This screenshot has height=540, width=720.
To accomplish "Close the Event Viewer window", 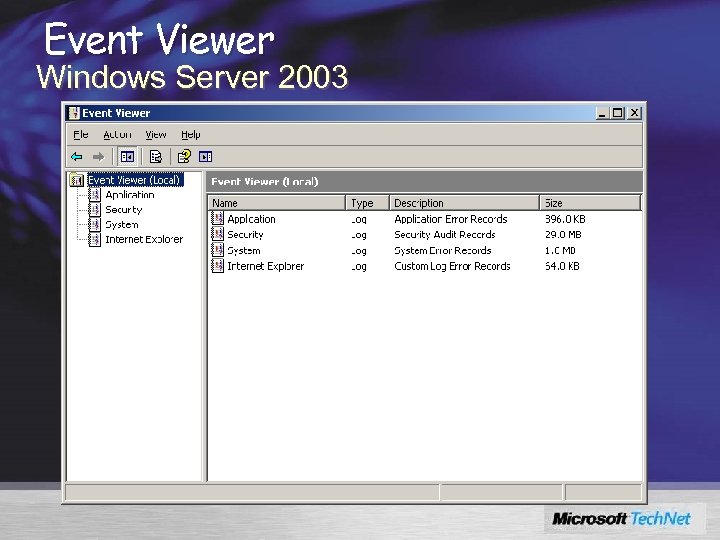I will pos(634,113).
